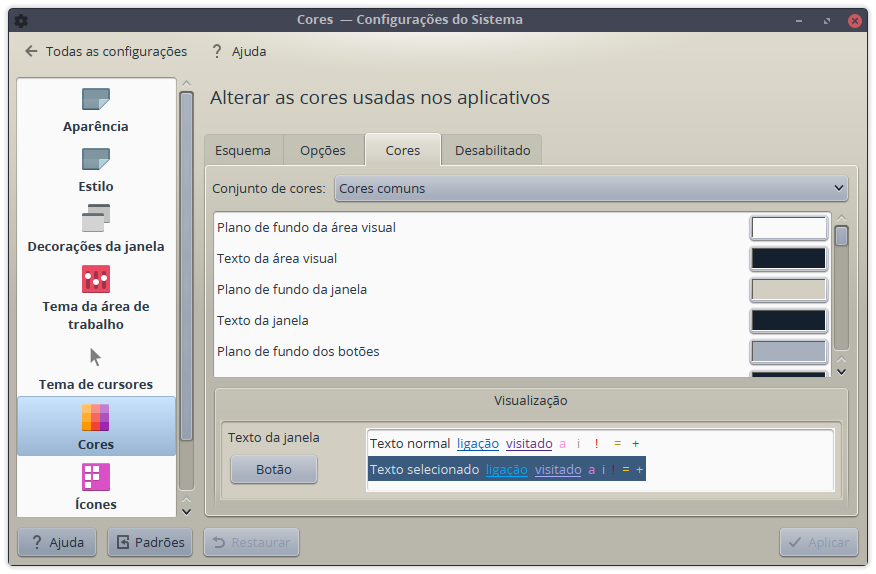The width and height of the screenshot is (876, 574).
Task: Click the Botão preview button
Action: pos(274,469)
